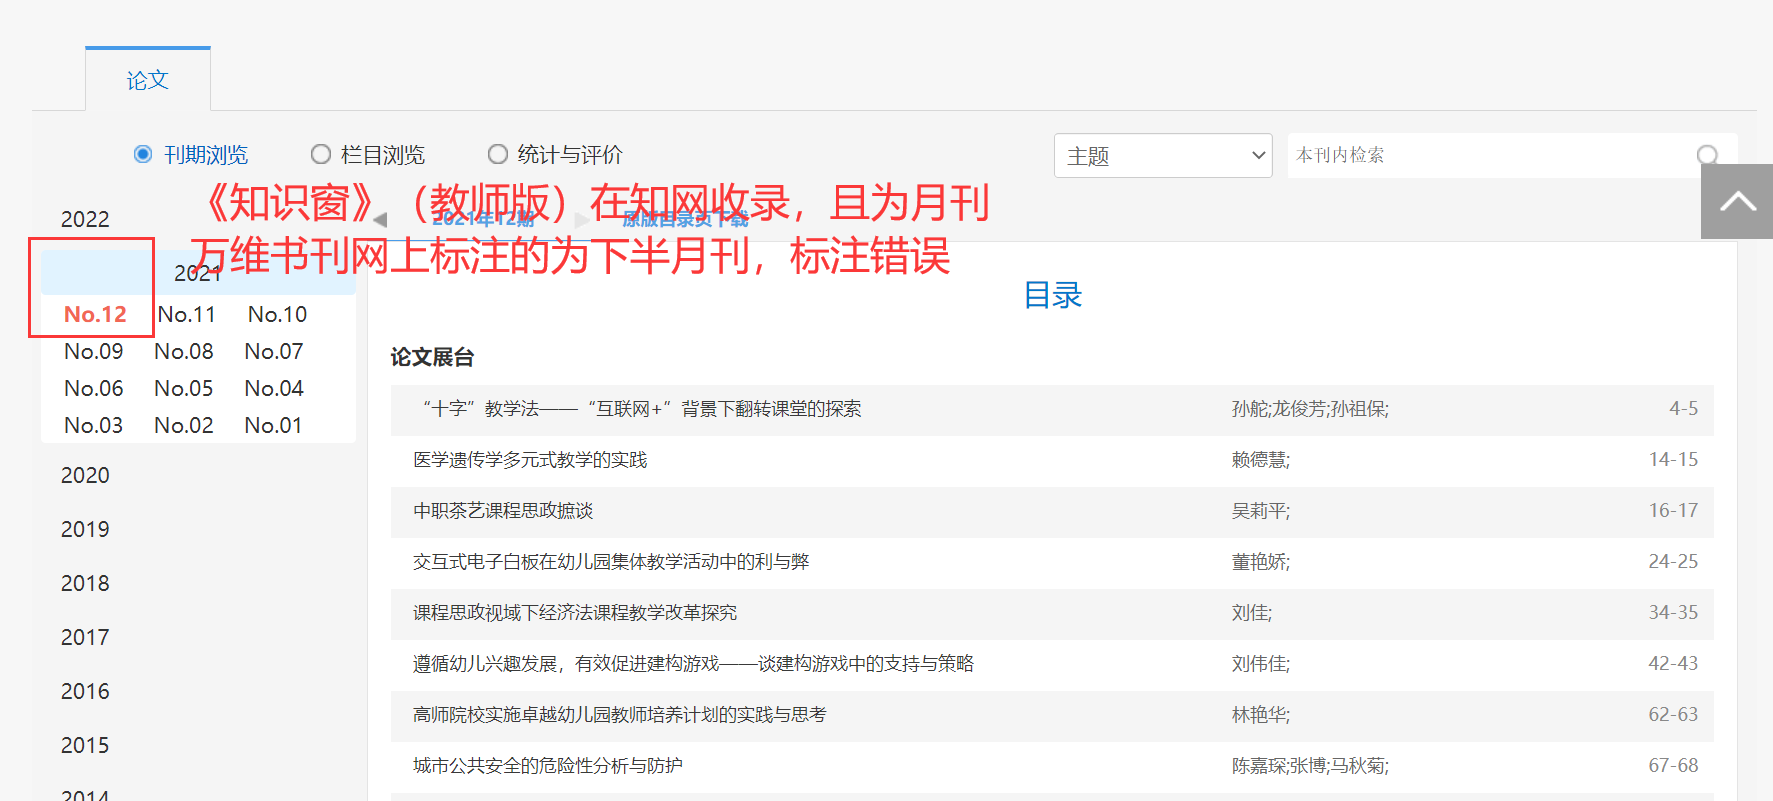Click the 本刊内检索 search input field
1773x801 pixels.
[1490, 155]
